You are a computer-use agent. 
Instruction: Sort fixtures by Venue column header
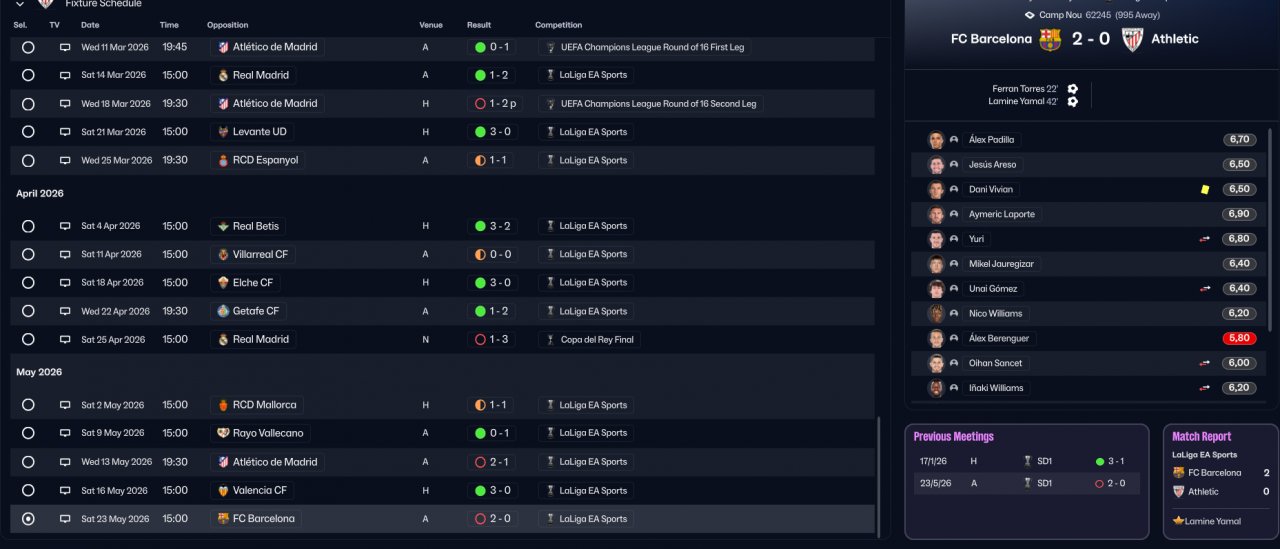(x=431, y=25)
